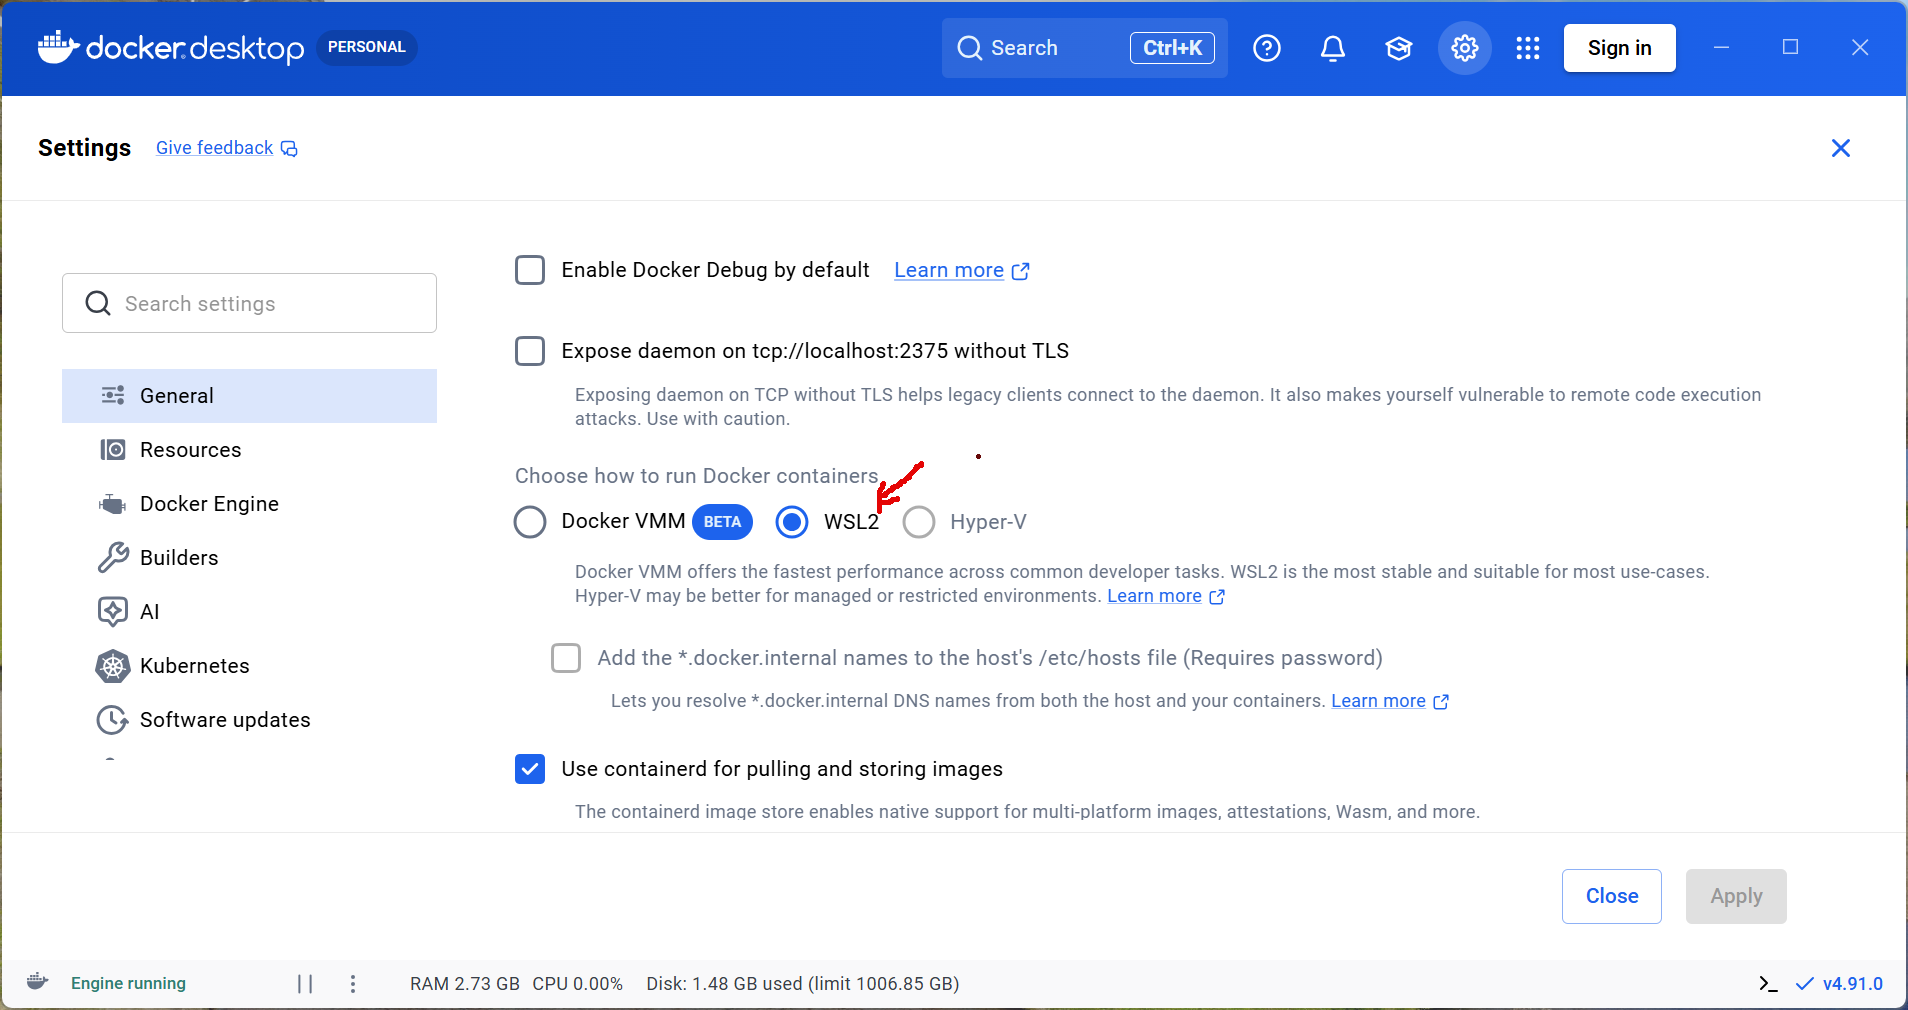1908x1010 pixels.
Task: Enable Docker Debug by default checkbox
Action: coord(530,270)
